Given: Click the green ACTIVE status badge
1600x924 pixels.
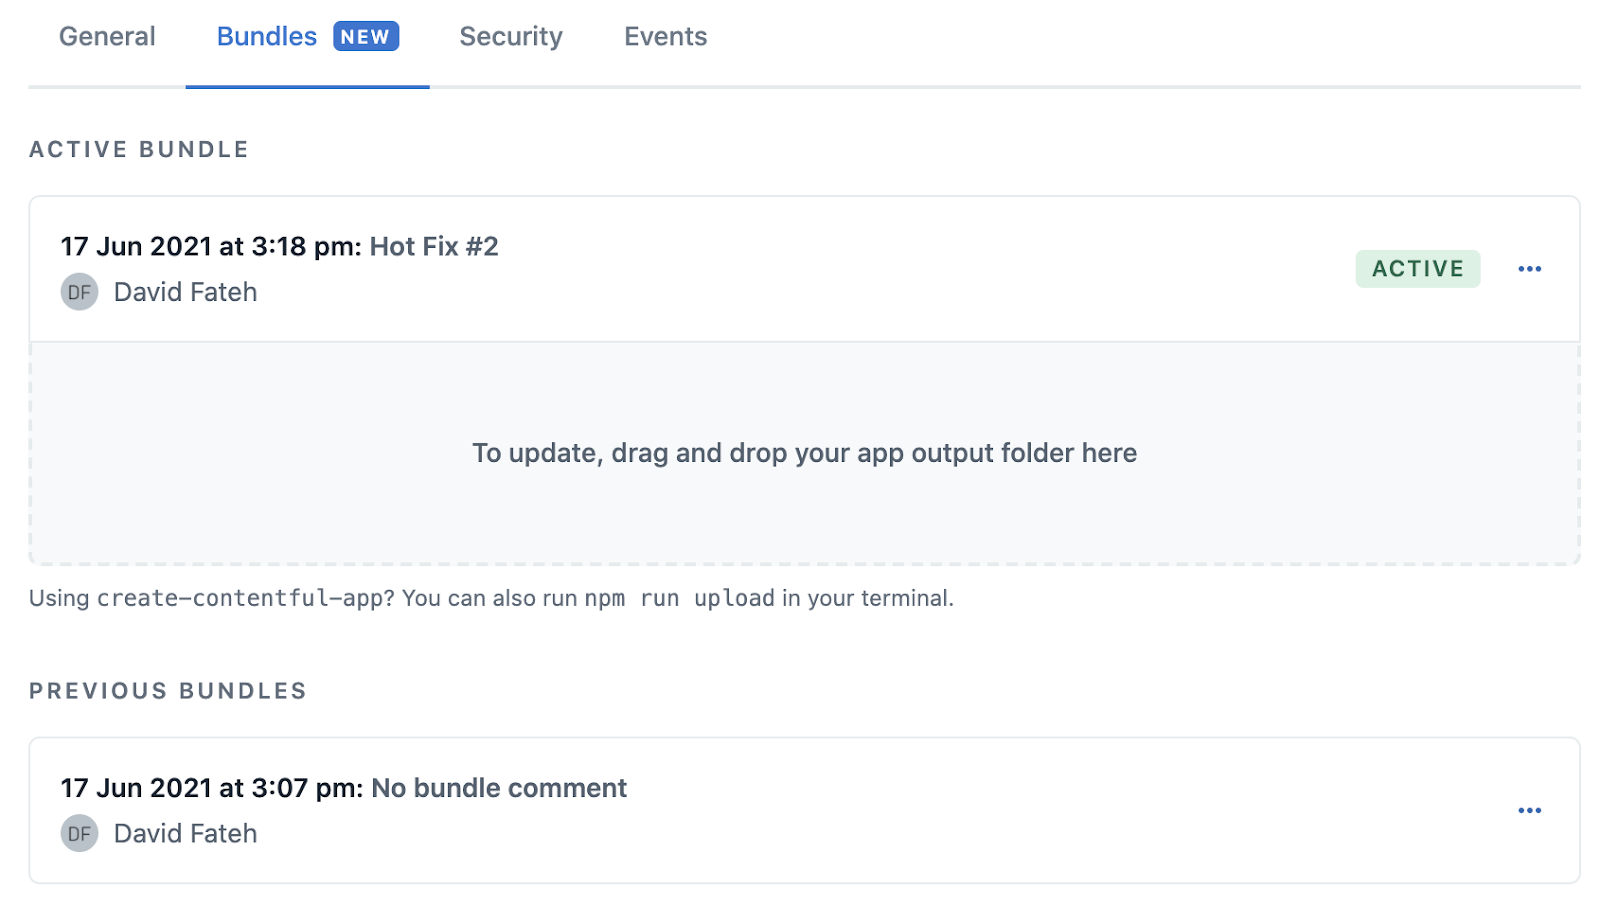Looking at the screenshot, I should (x=1417, y=269).
